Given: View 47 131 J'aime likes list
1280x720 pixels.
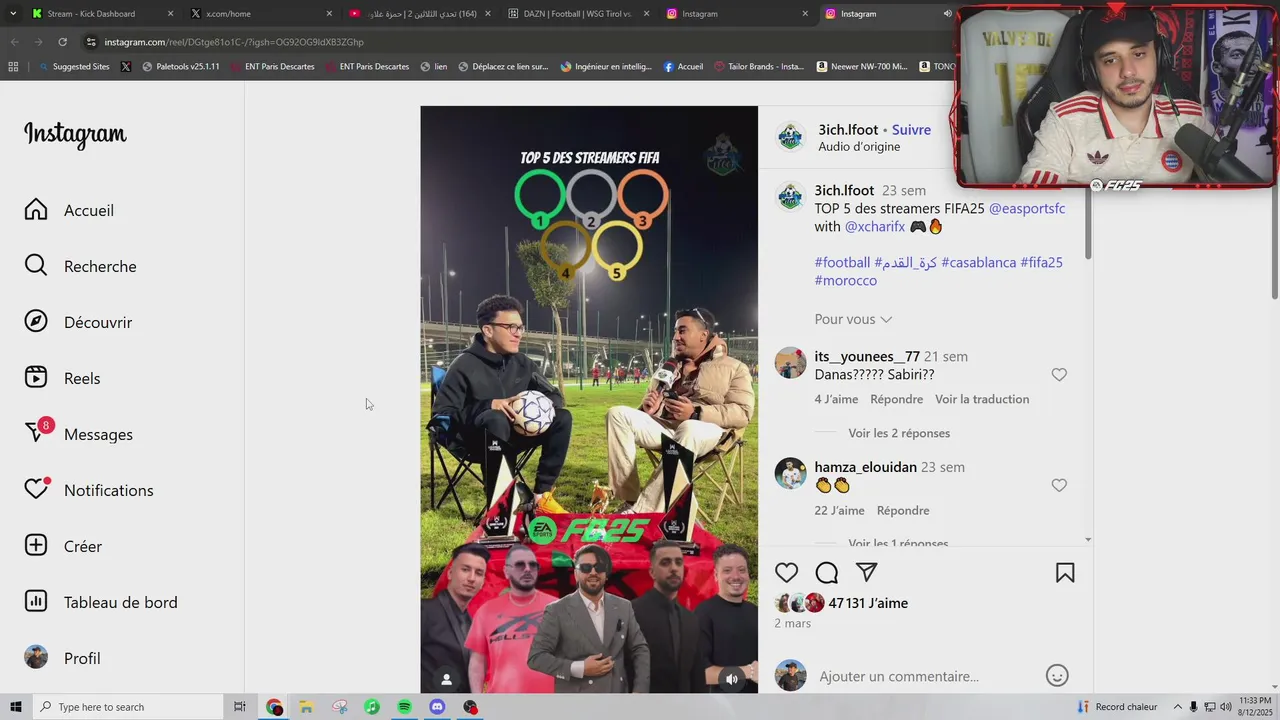Looking at the screenshot, I should (868, 603).
